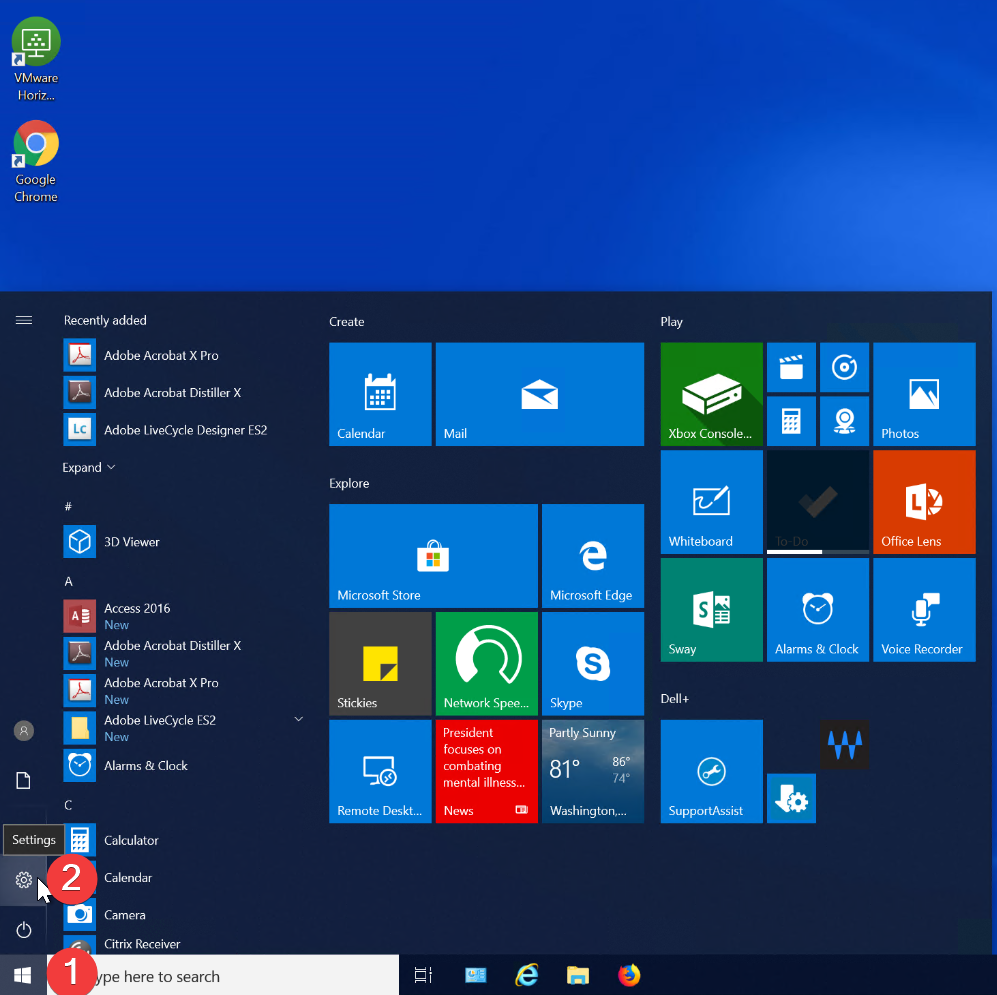Open the Office Lens tile

(x=923, y=502)
